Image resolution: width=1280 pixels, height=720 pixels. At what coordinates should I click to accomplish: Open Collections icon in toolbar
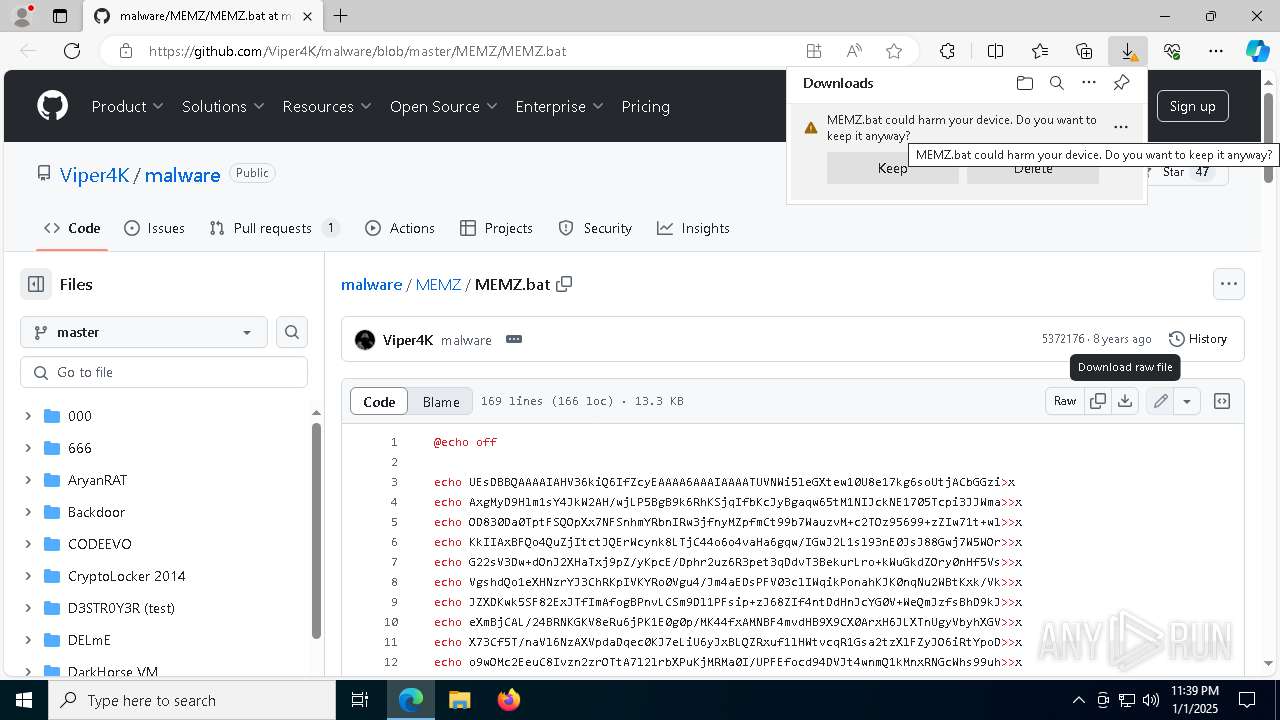coord(1084,51)
